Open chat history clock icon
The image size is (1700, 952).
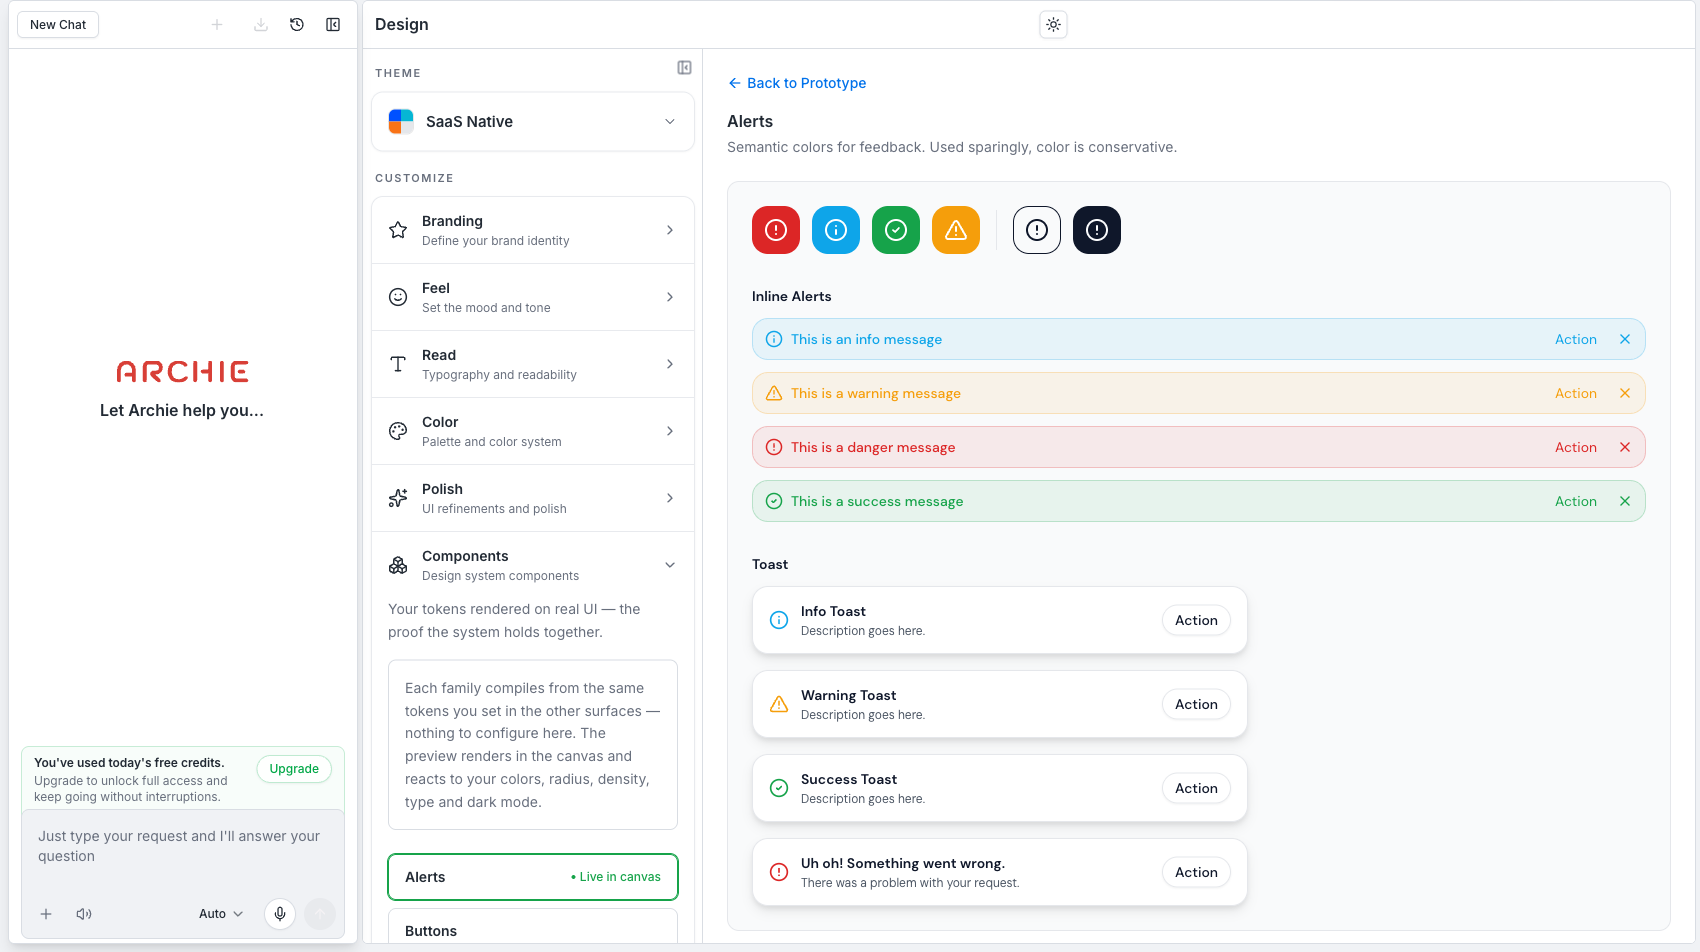point(297,25)
